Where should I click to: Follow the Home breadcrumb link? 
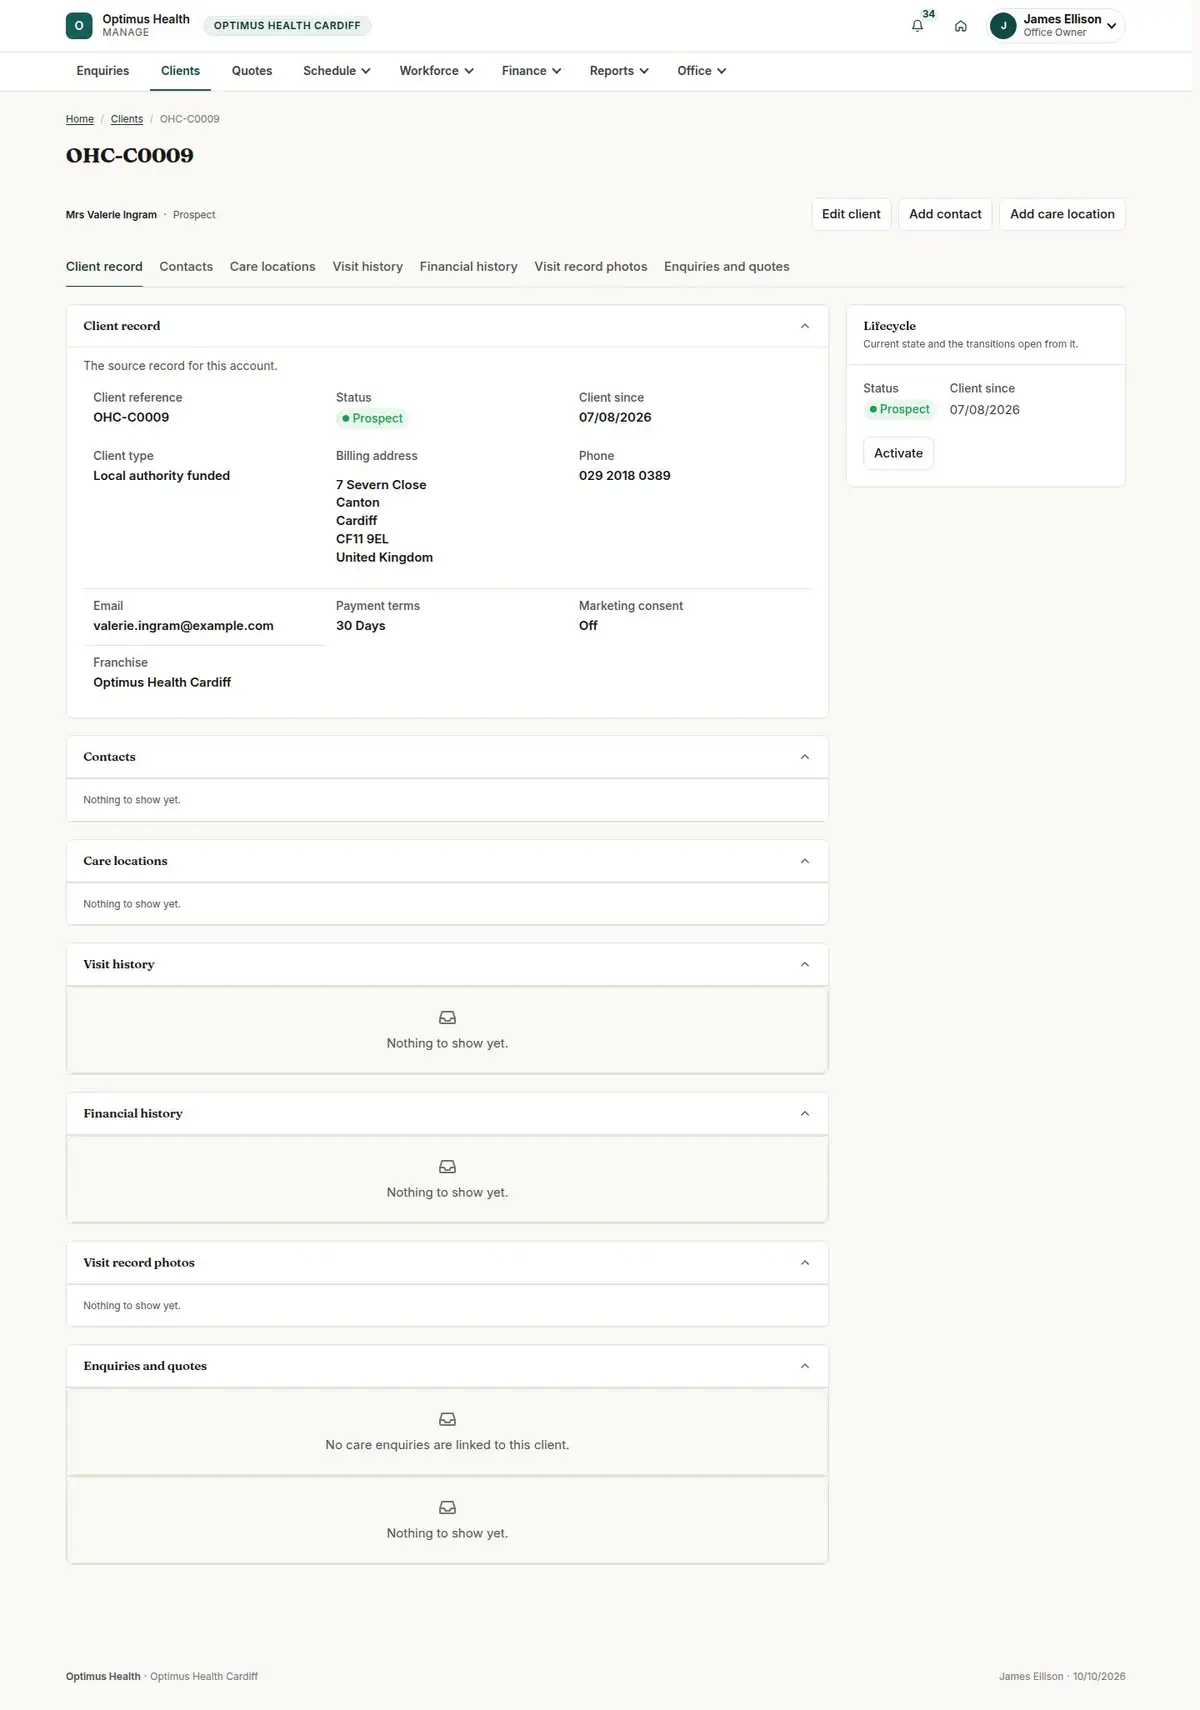click(80, 119)
